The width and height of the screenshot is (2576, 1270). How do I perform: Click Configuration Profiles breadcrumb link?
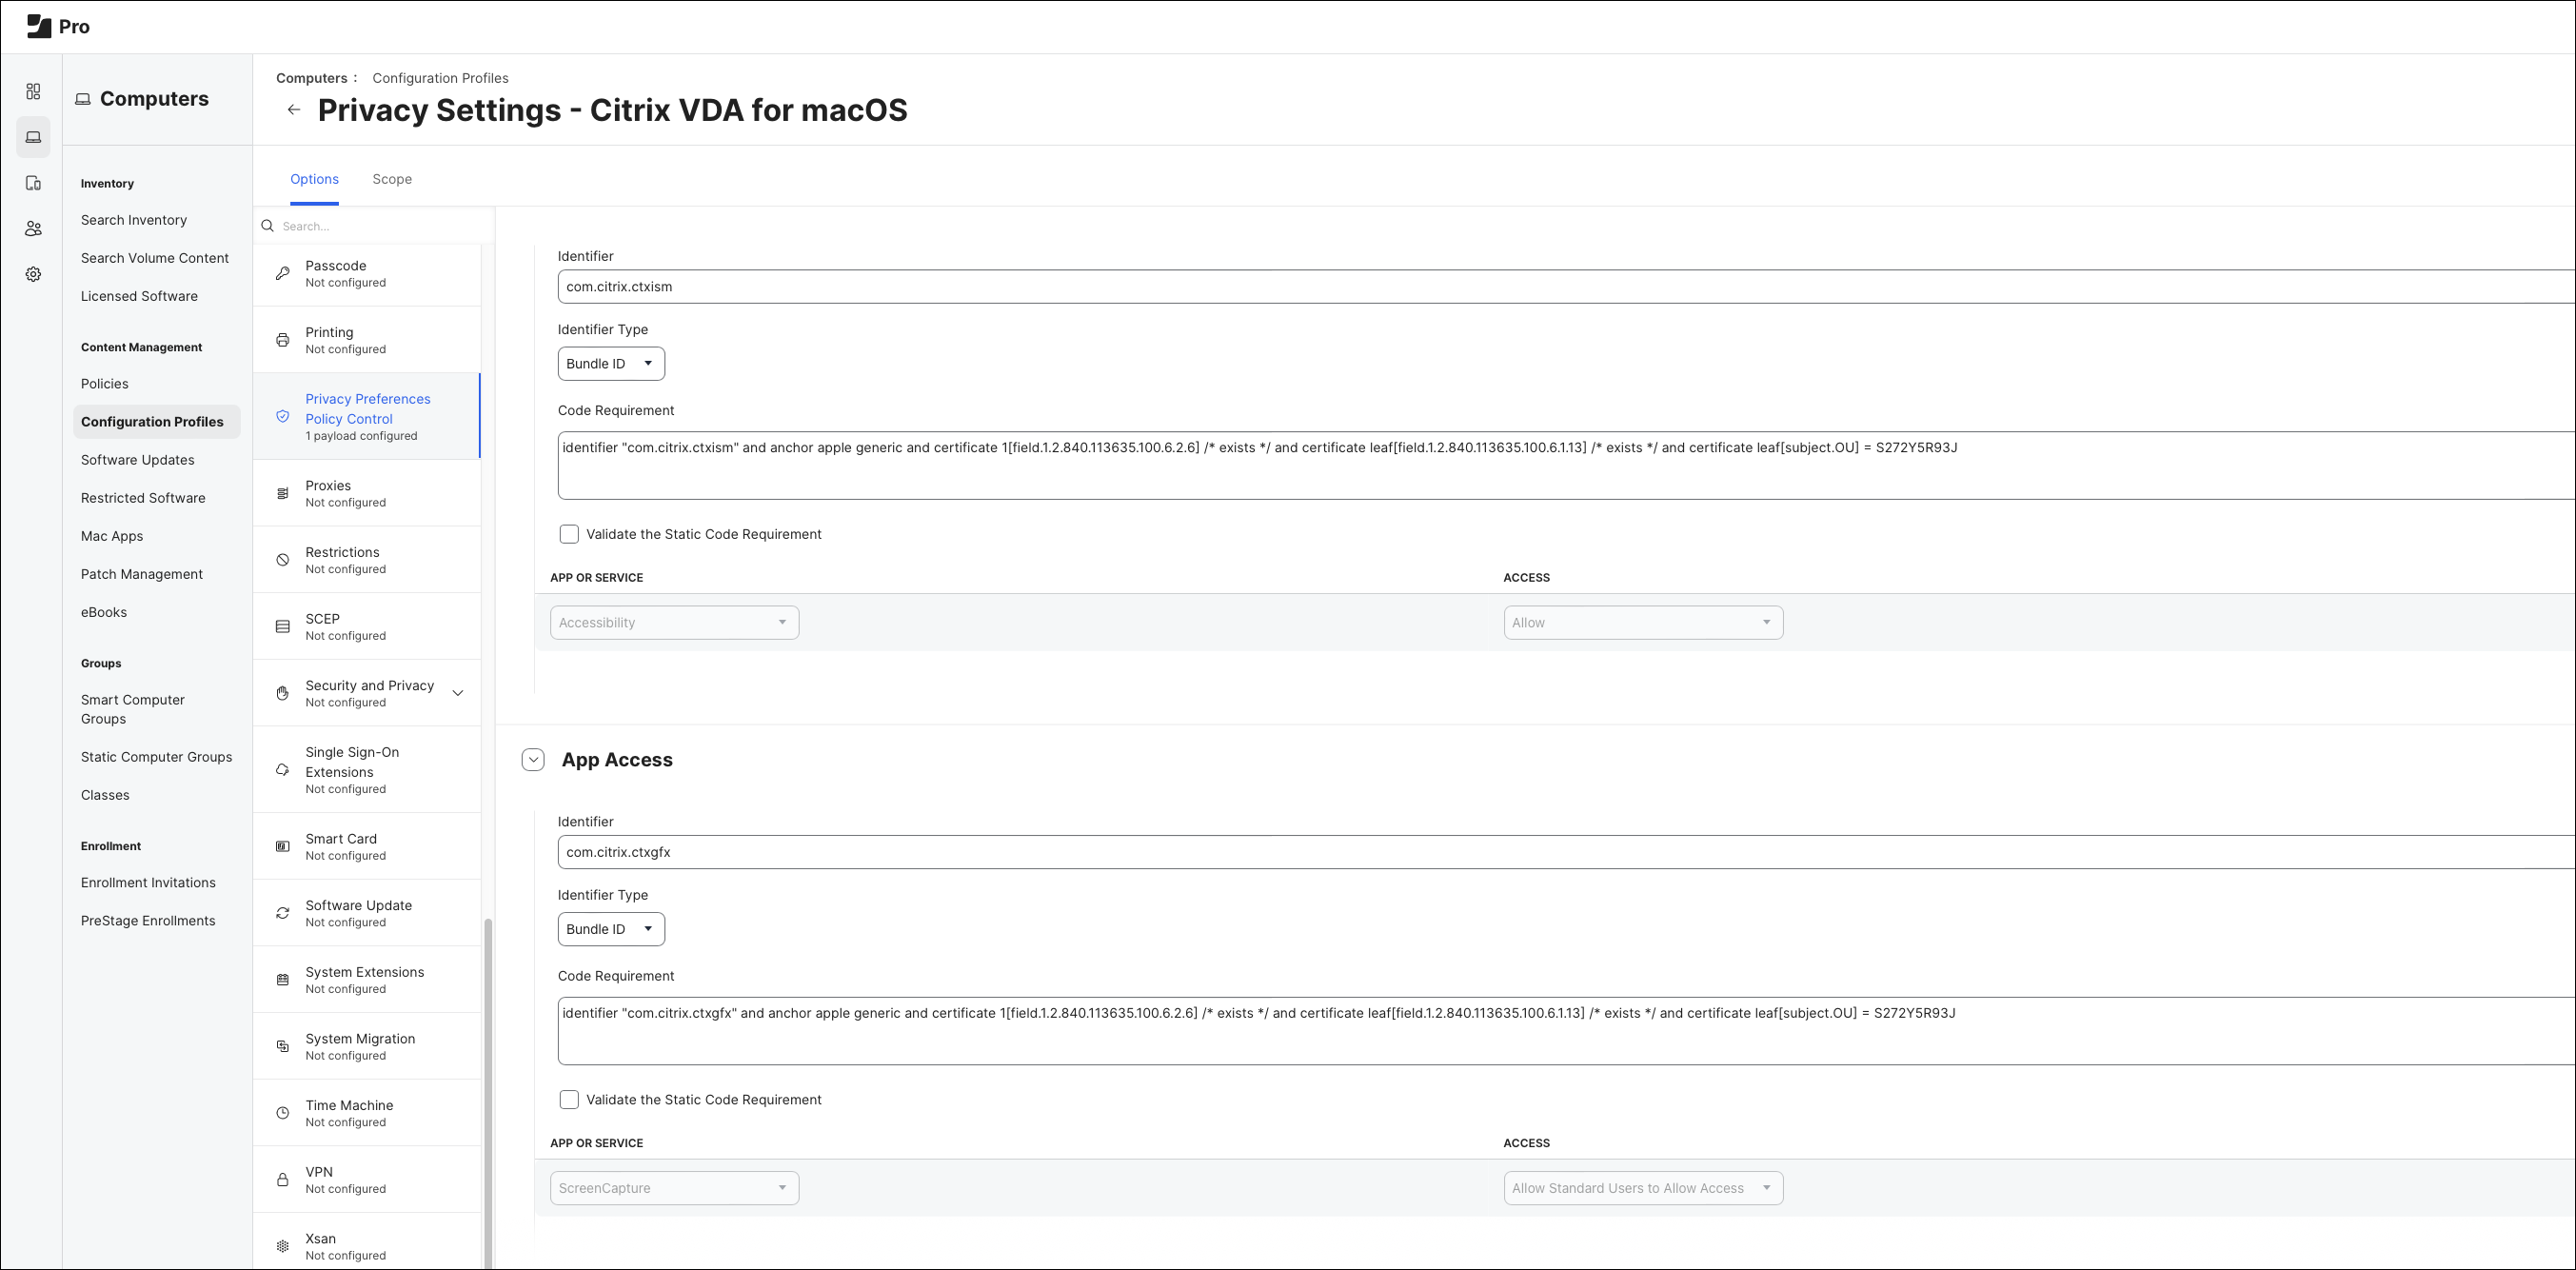(440, 78)
